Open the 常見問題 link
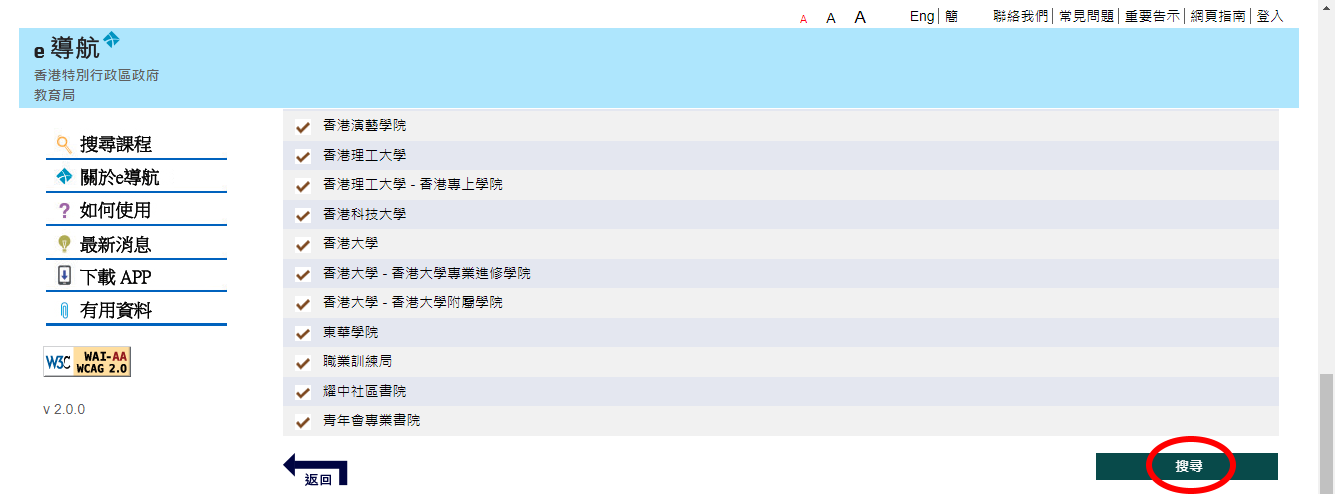This screenshot has height=494, width=1335. [x=1085, y=16]
